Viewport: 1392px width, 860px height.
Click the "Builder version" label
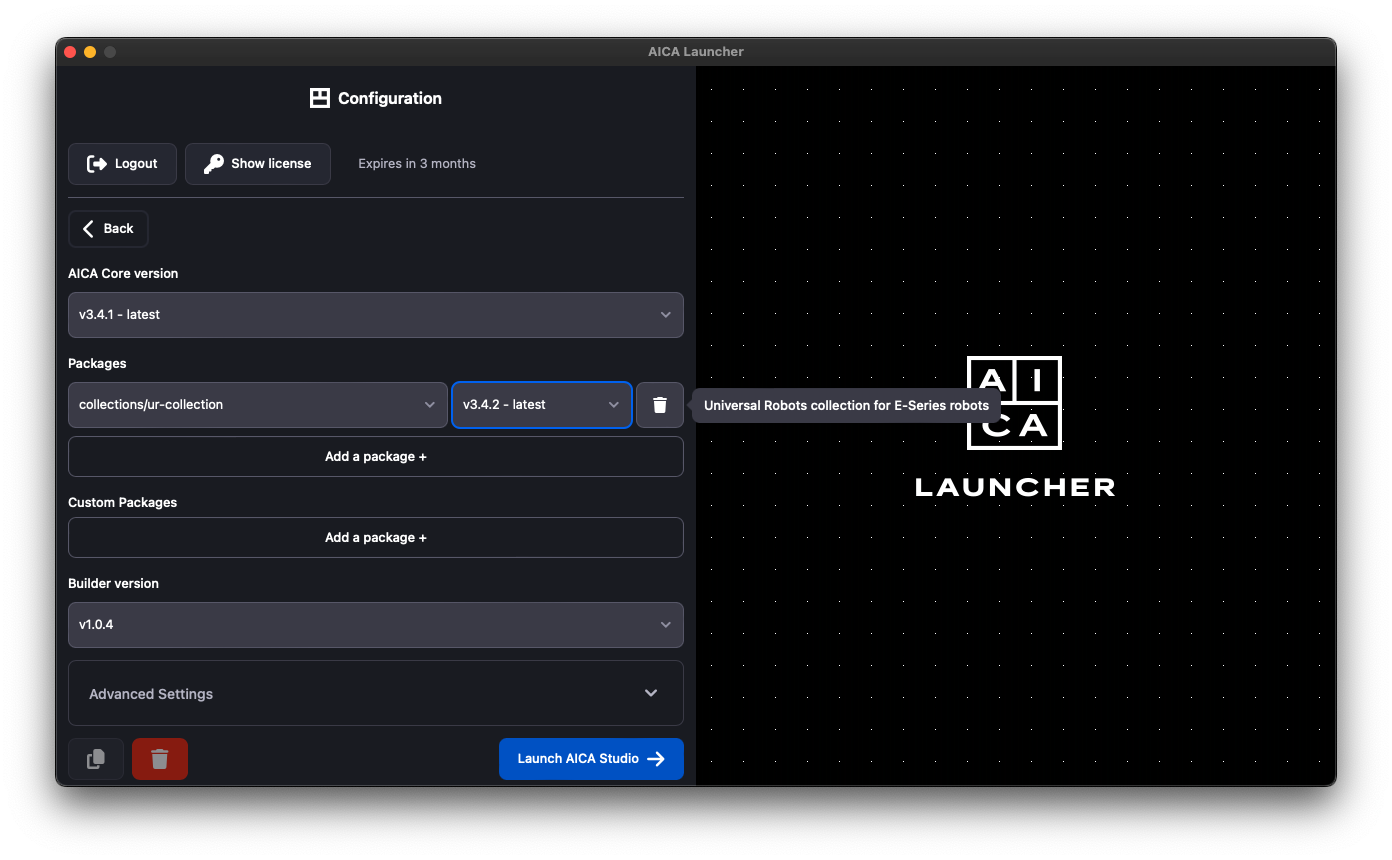click(x=113, y=583)
